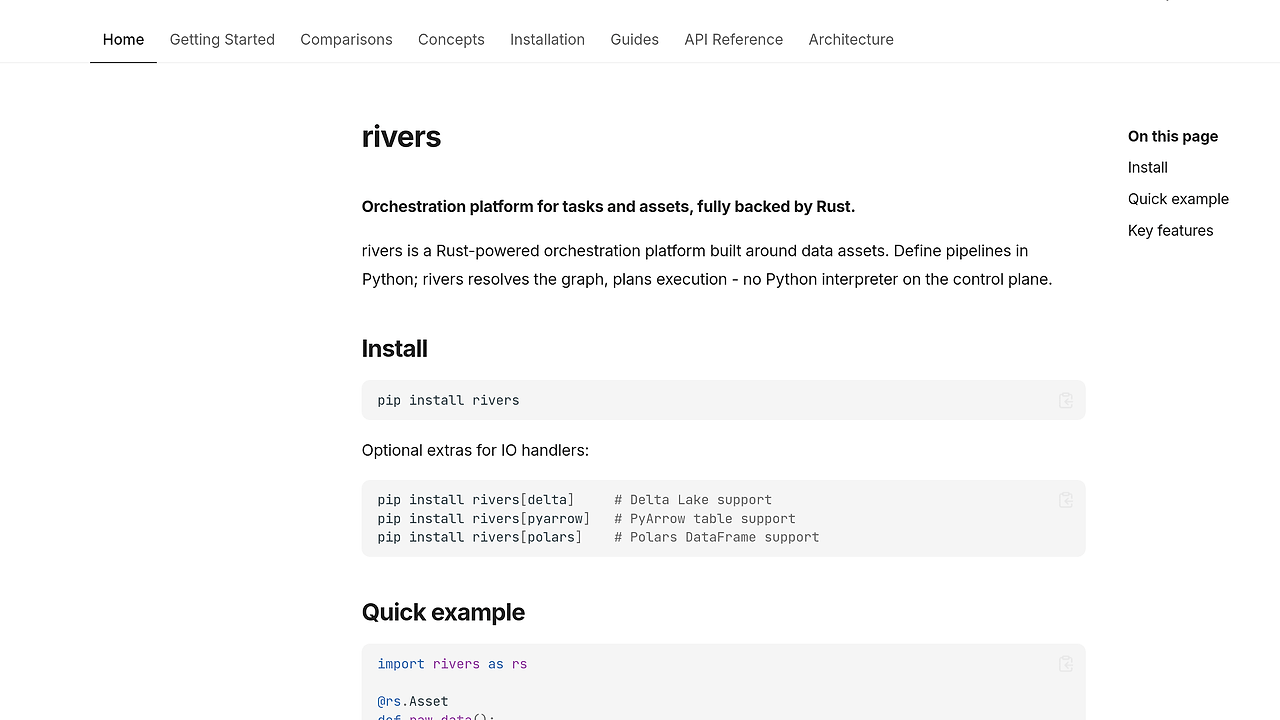Copy the optional extras install code block
Screen dimensions: 1280x720
[x=1066, y=500]
